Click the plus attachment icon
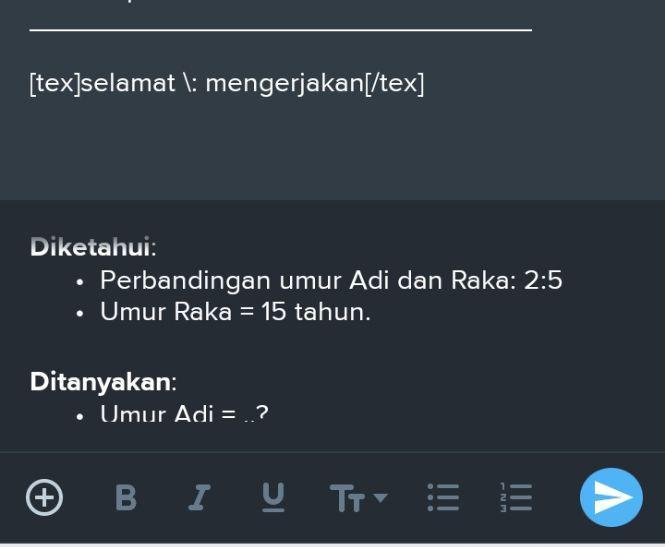 coord(45,497)
